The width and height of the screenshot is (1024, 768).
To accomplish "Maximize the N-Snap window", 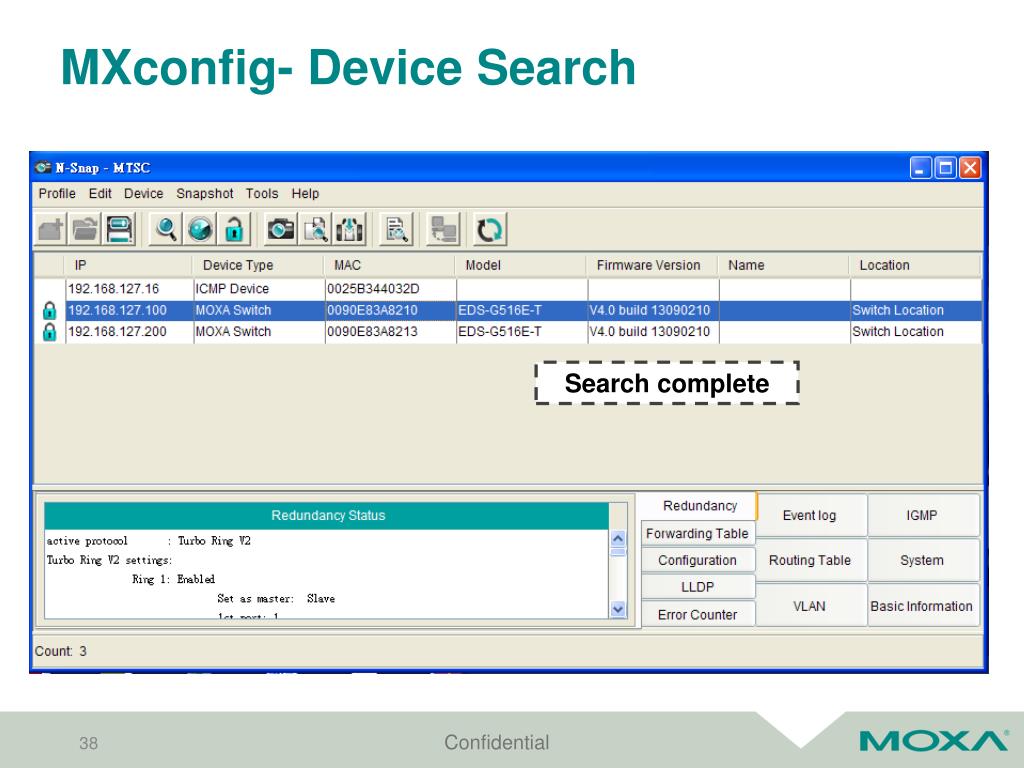I will (x=945, y=168).
